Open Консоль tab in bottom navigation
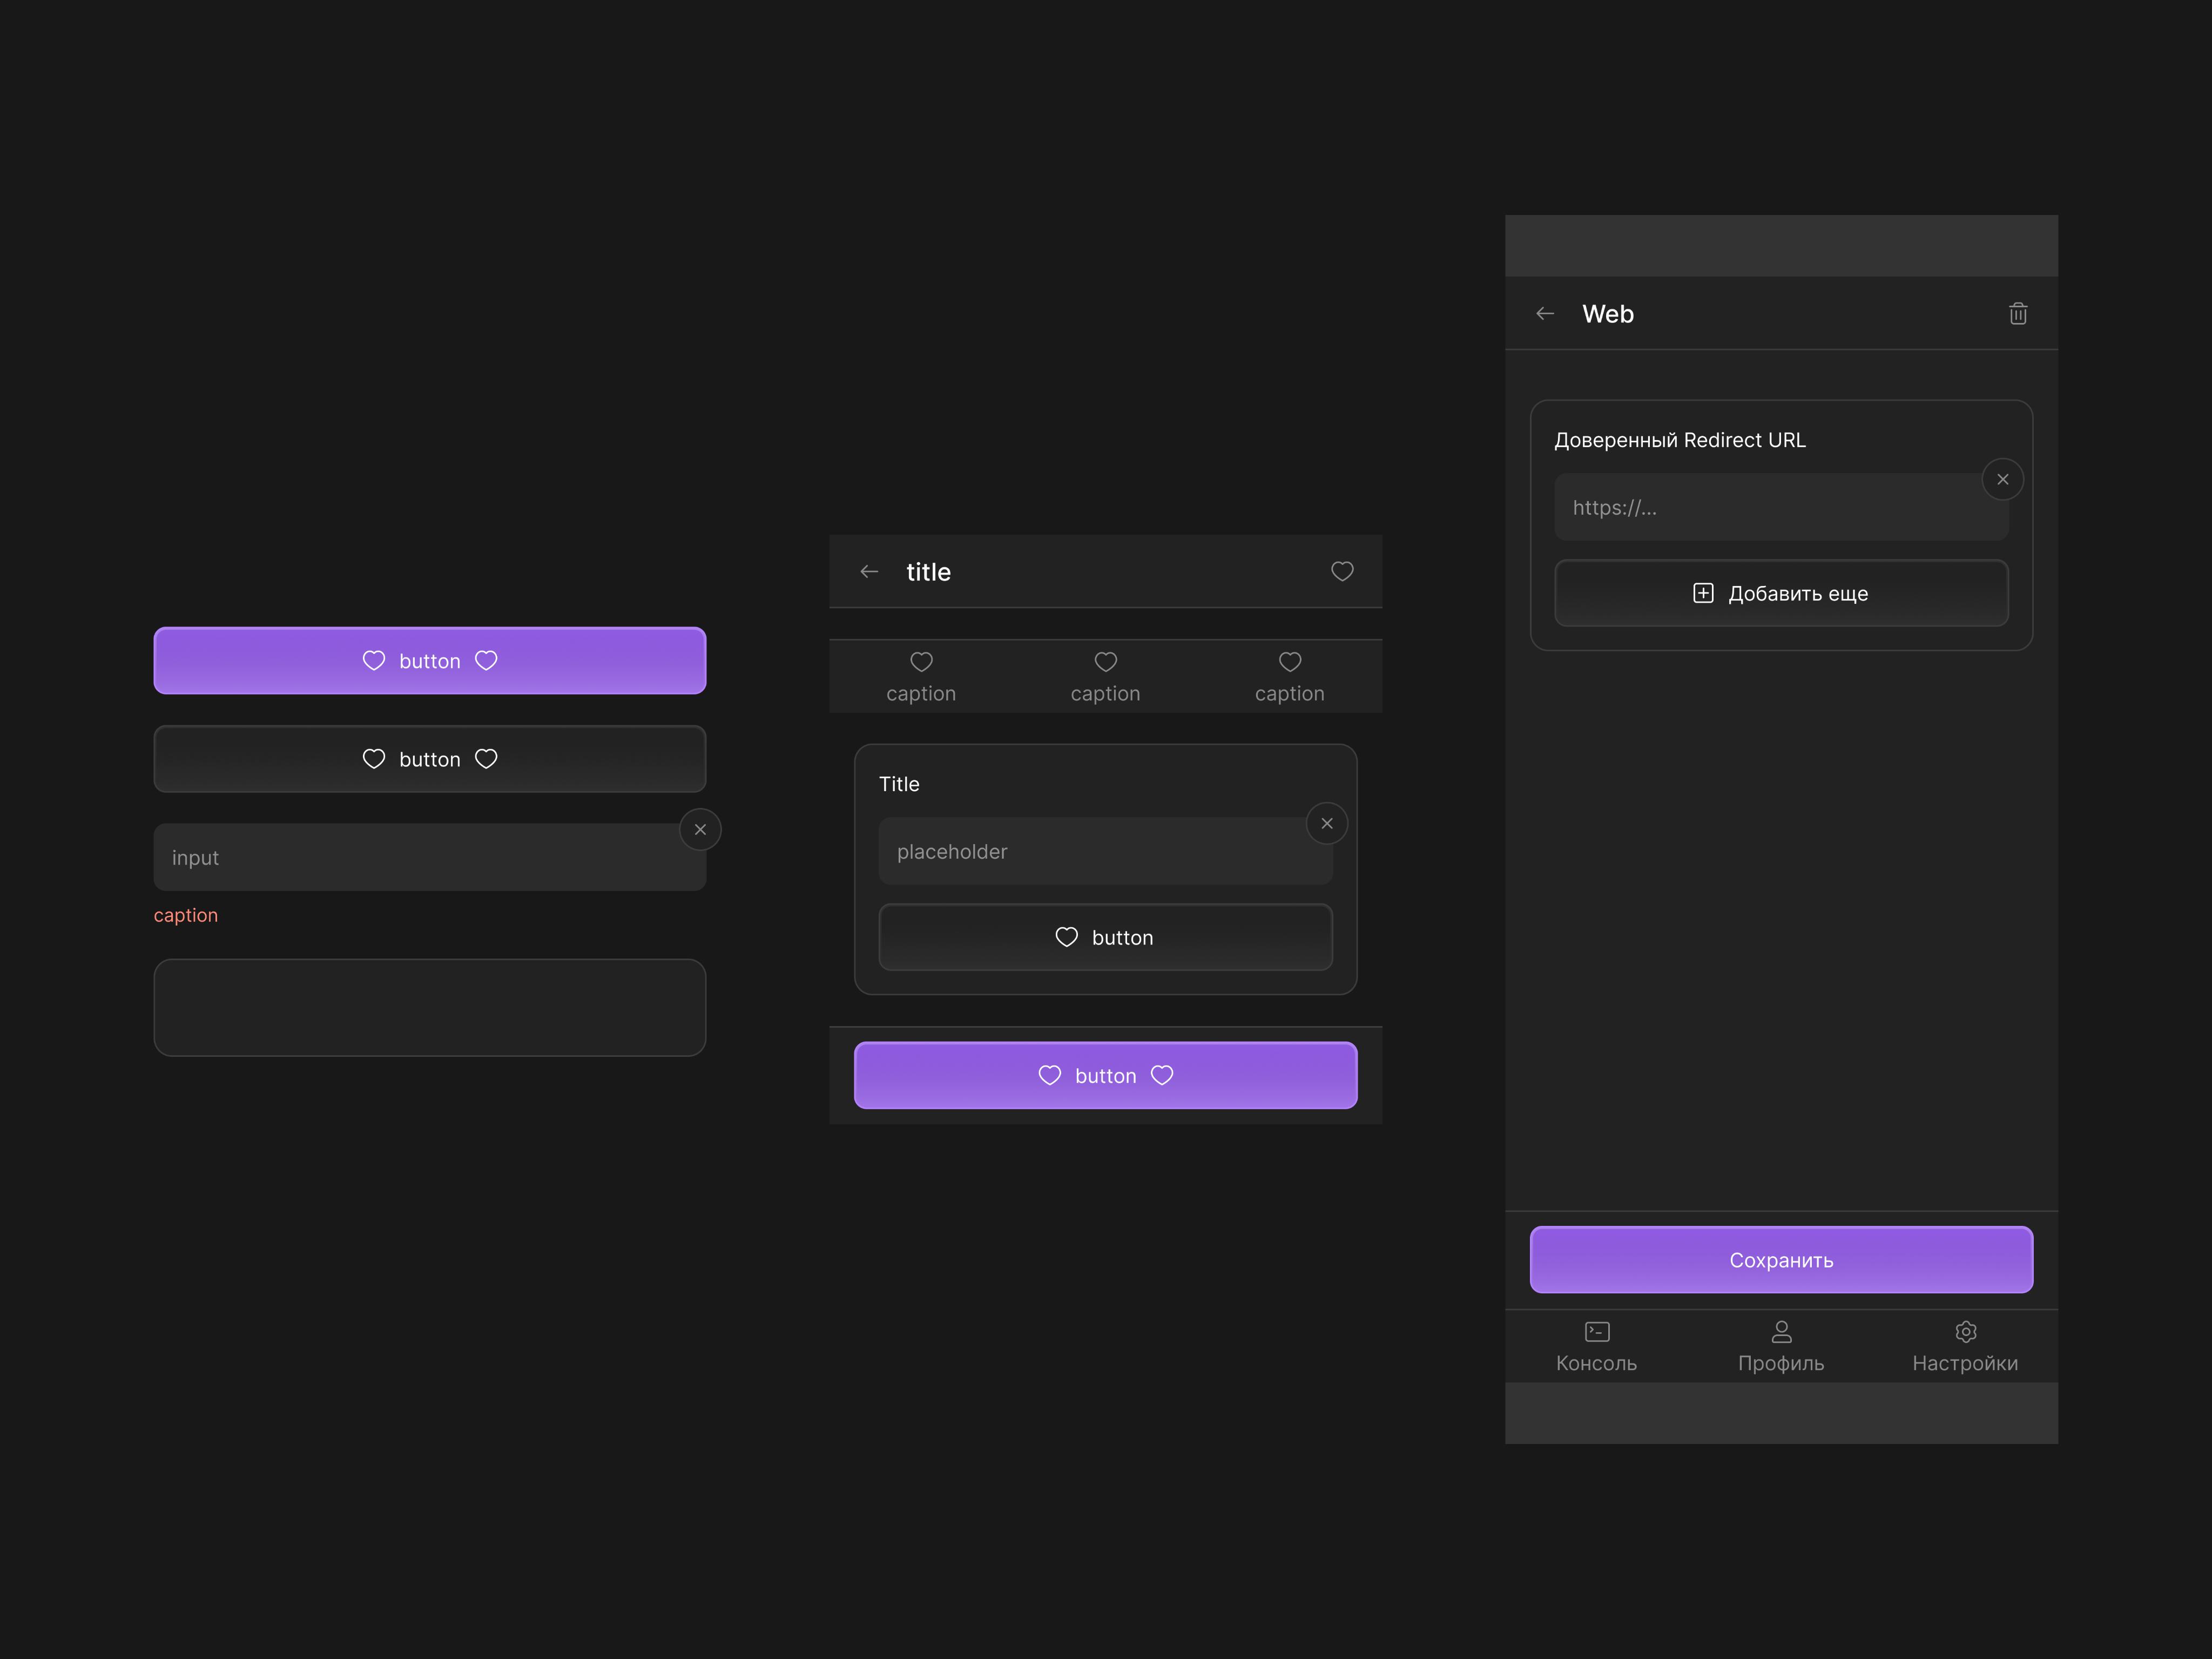The image size is (2212, 1659). pos(1597,1347)
